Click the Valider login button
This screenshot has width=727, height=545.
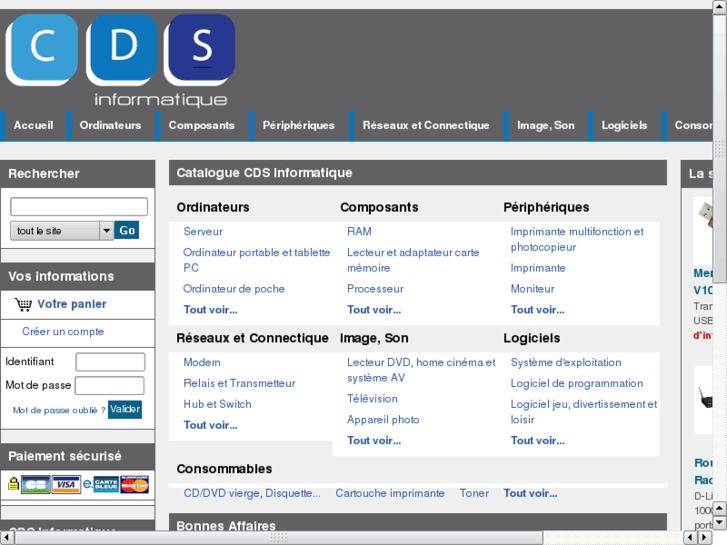point(125,409)
